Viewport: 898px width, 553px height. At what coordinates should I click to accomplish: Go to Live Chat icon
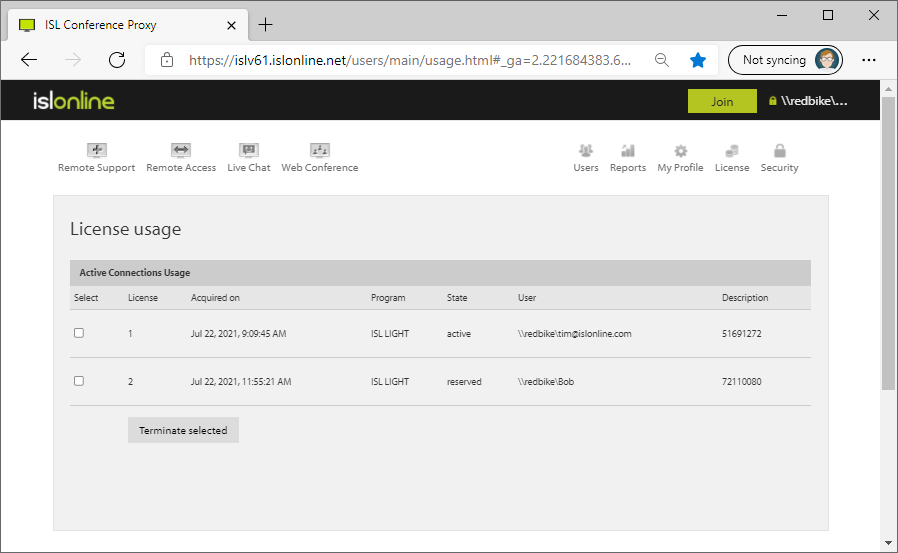pyautogui.click(x=249, y=151)
